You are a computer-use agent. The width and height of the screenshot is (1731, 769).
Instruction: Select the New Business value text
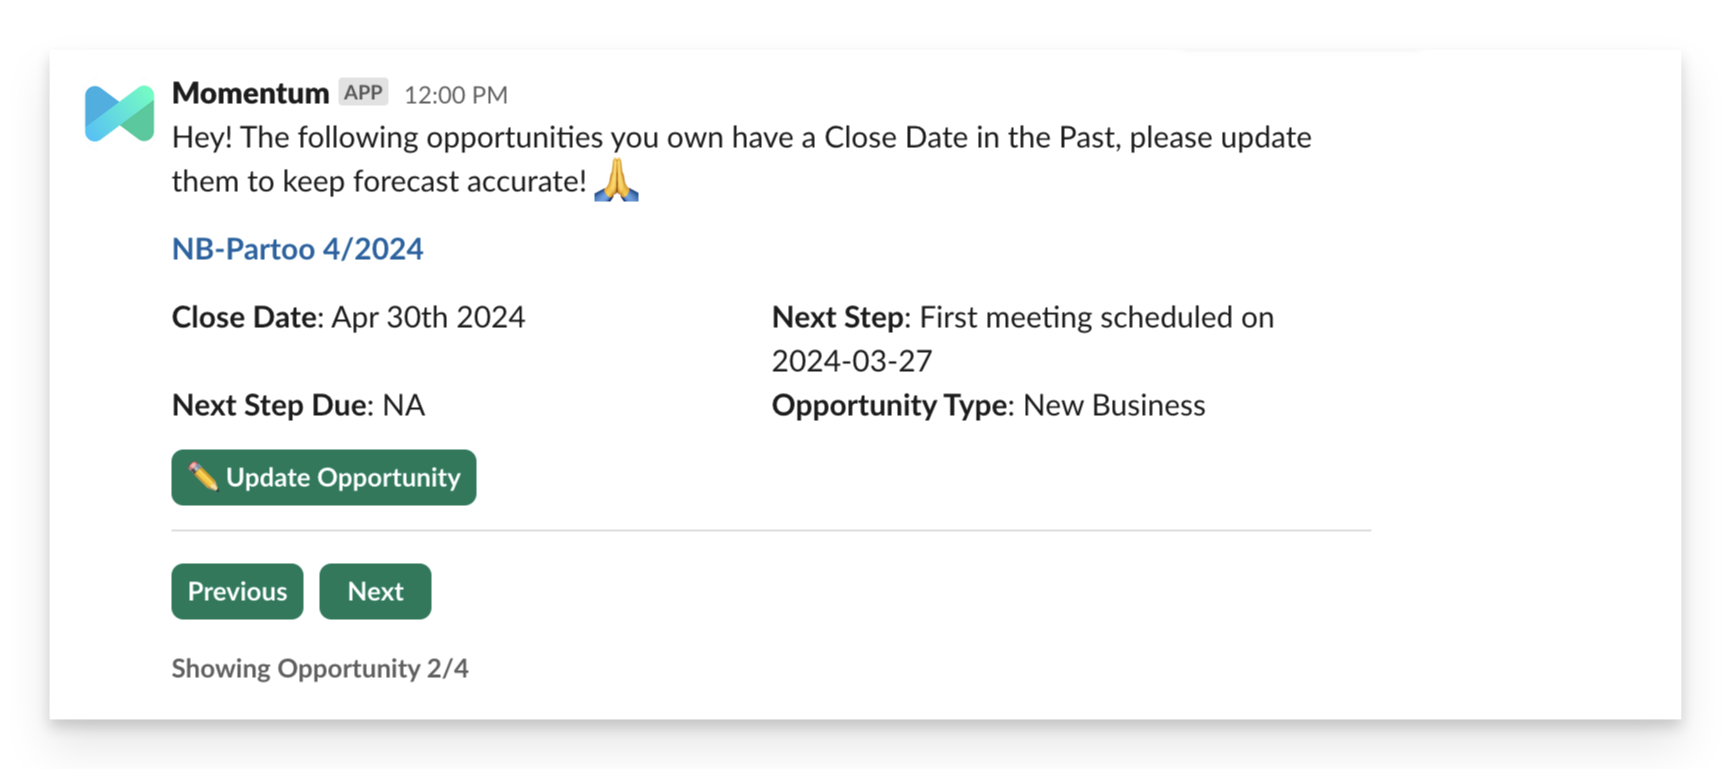pyautogui.click(x=1114, y=405)
